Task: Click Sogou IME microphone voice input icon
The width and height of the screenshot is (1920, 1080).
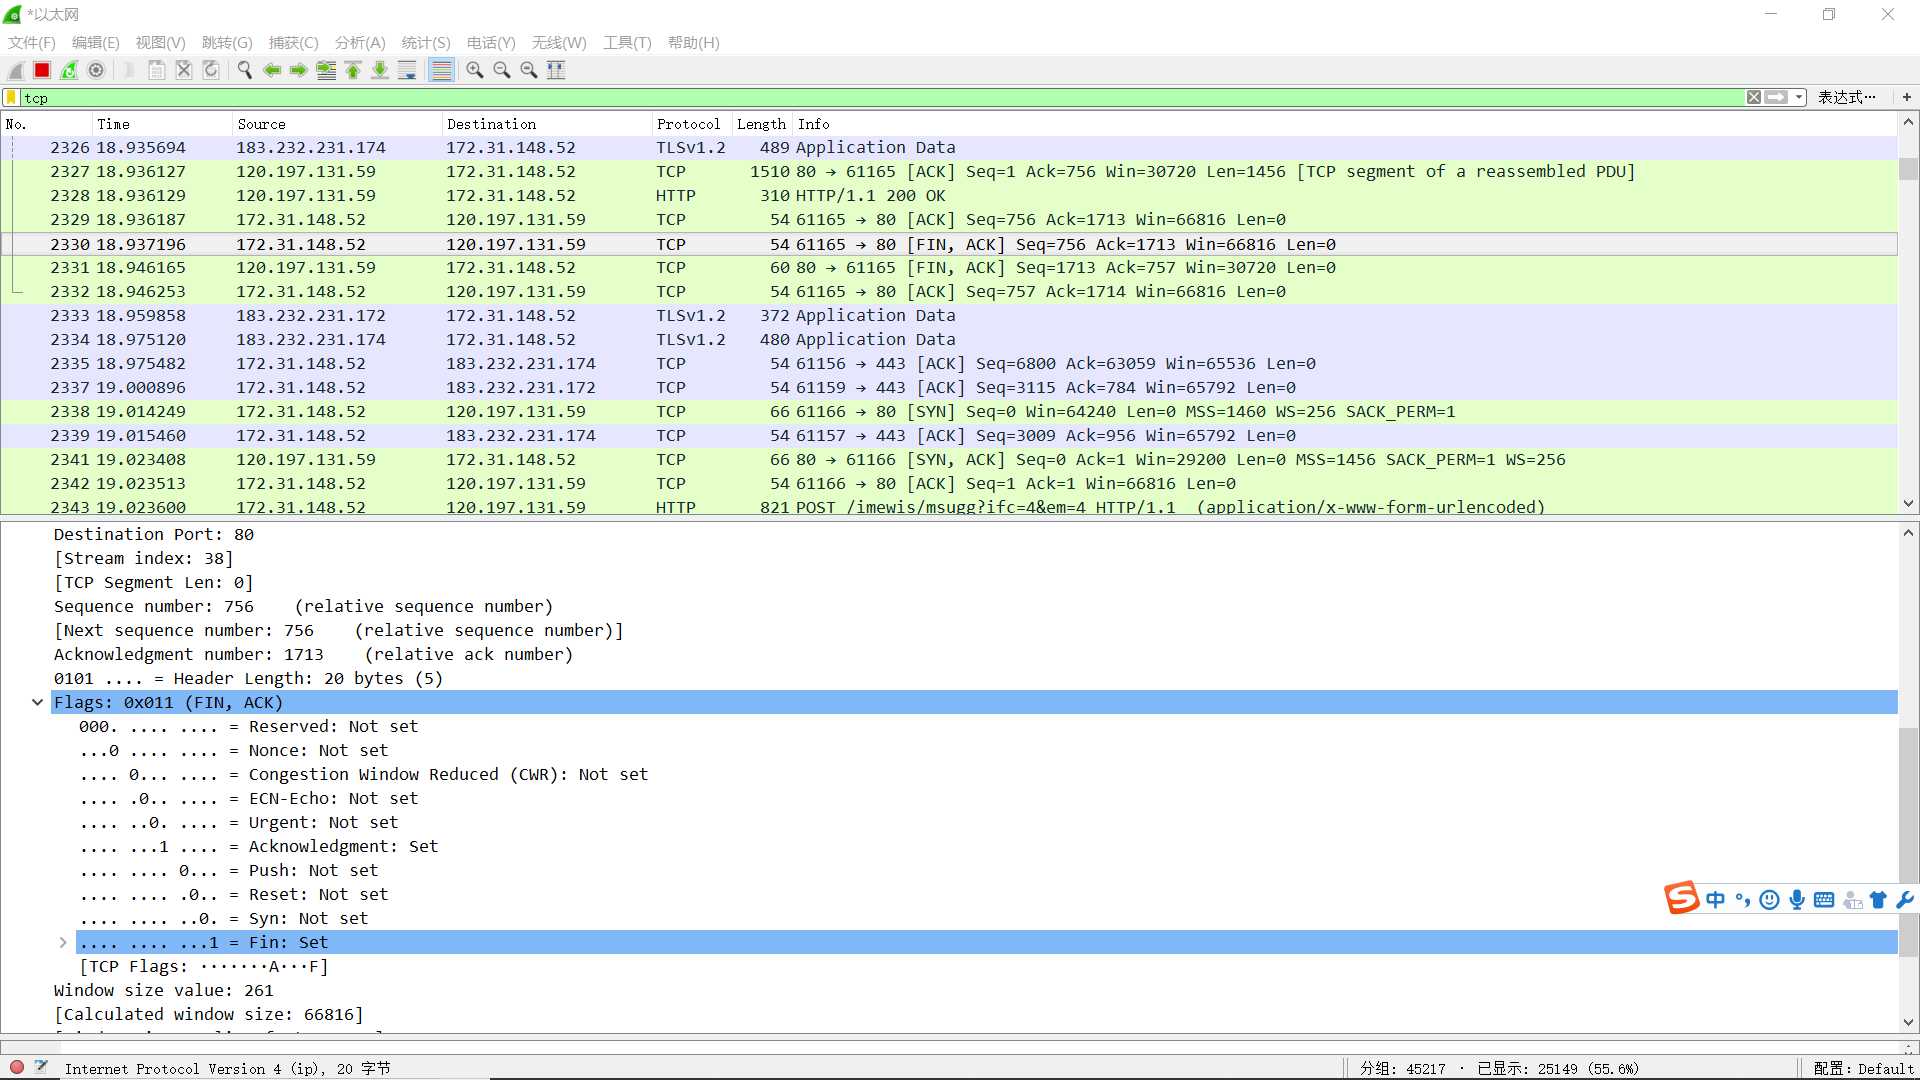Action: tap(1797, 900)
